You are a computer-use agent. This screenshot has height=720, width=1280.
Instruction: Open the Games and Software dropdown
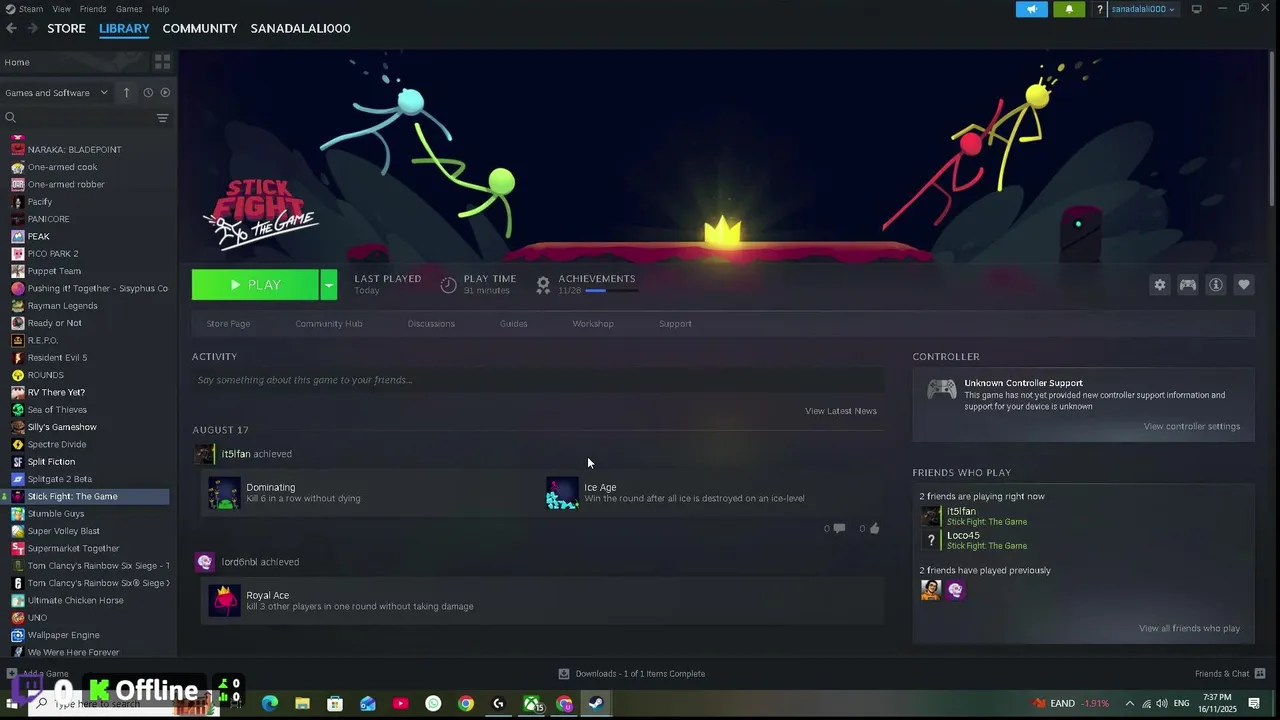pyautogui.click(x=56, y=93)
